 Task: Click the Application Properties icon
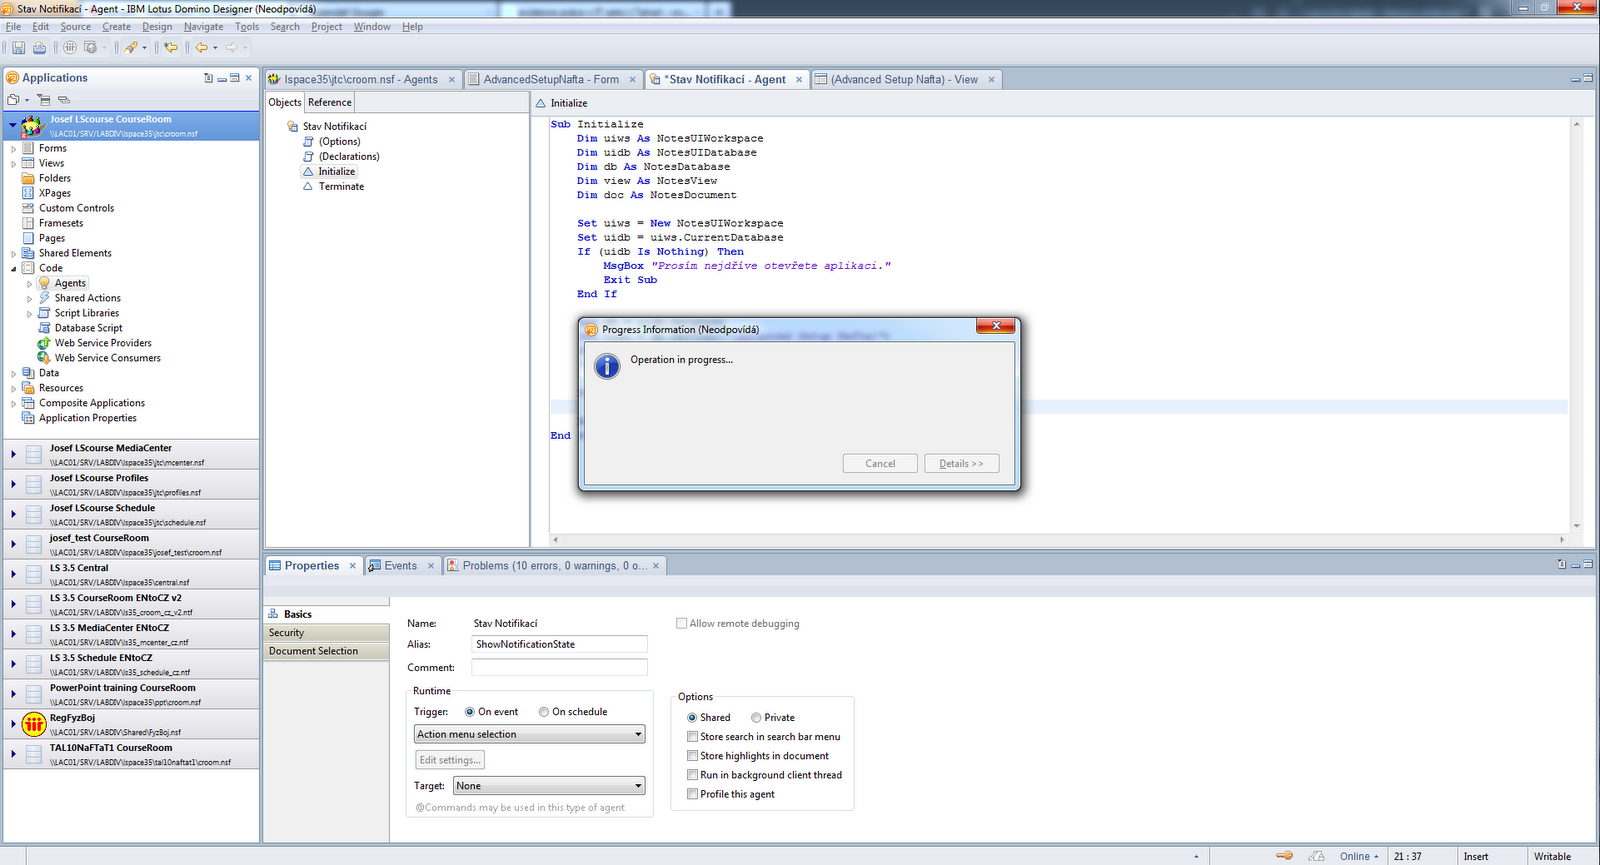[28, 418]
